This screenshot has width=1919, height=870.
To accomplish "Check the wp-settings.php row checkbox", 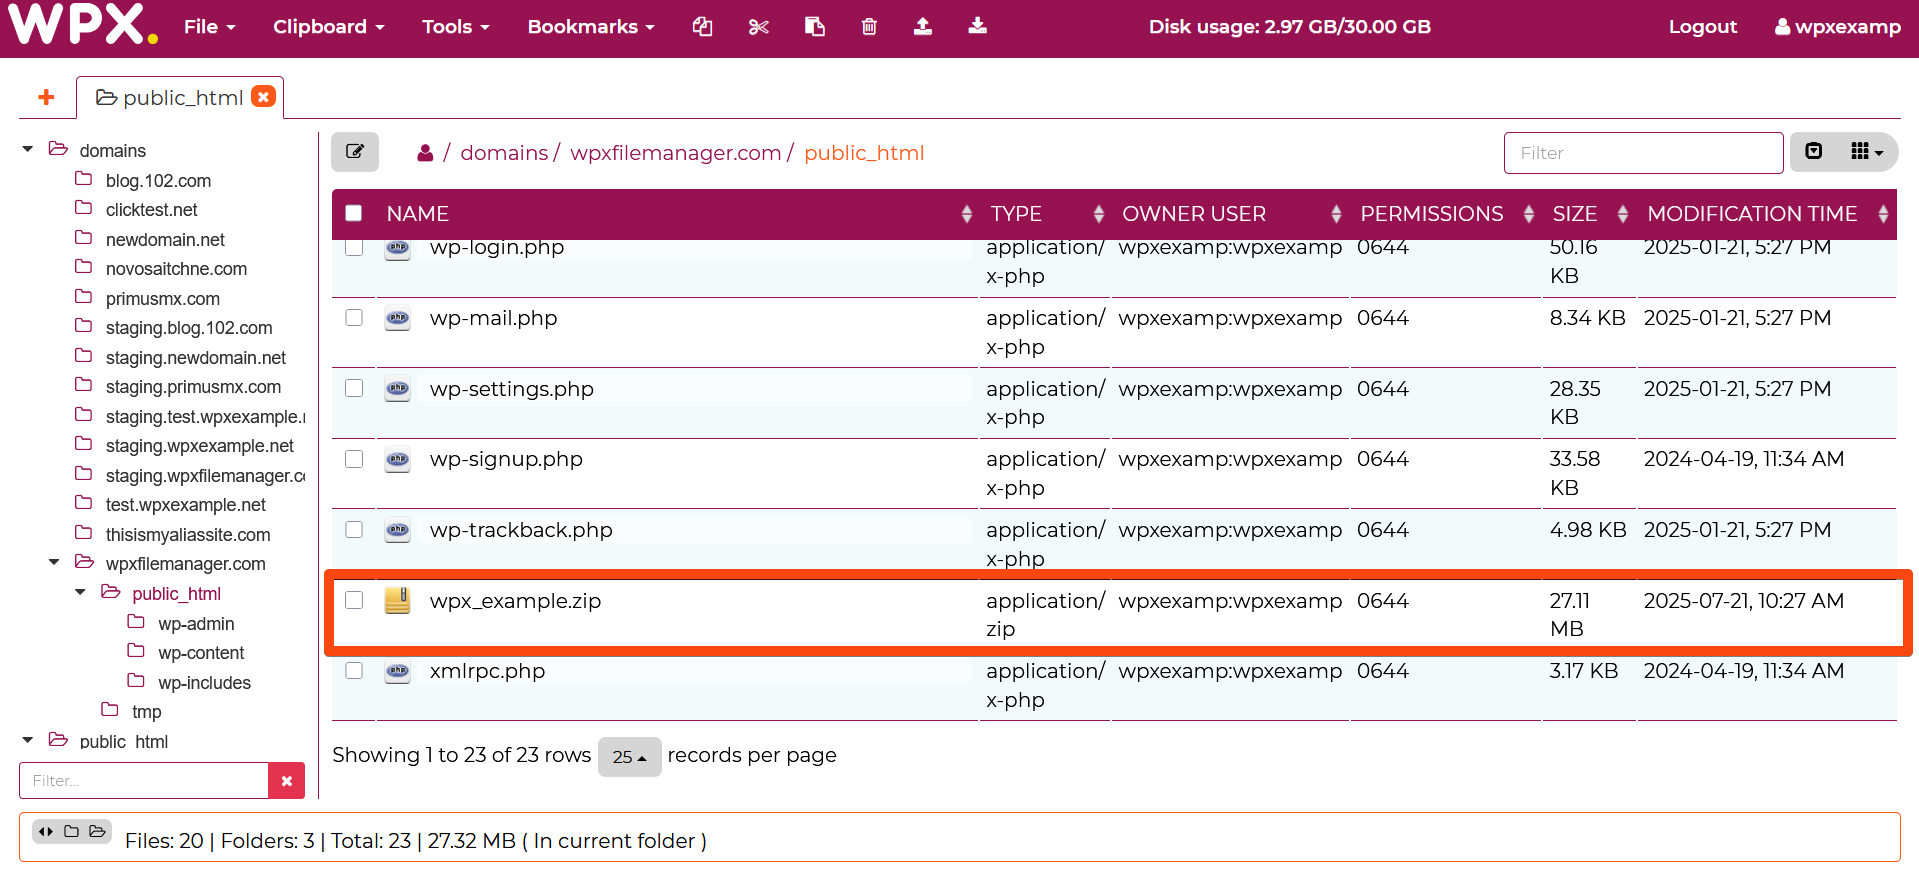I will [x=354, y=388].
